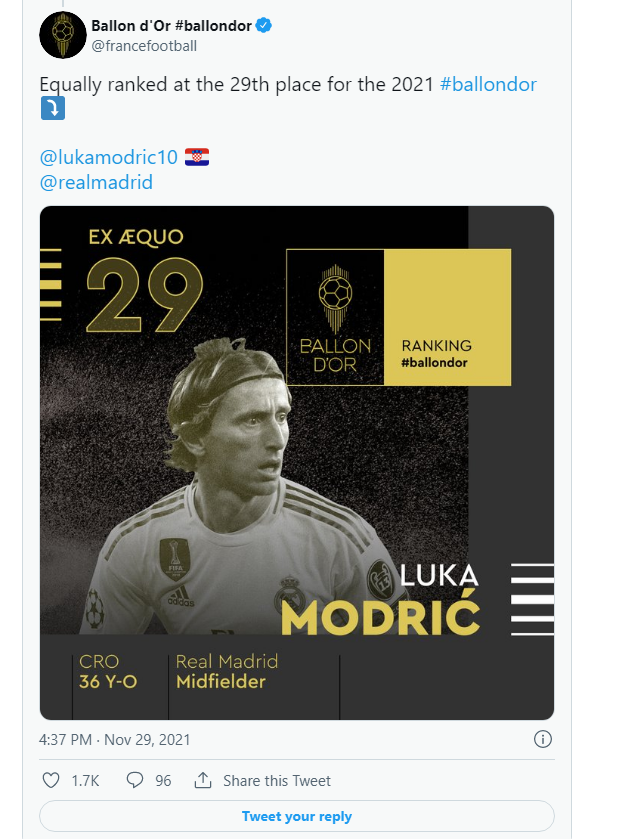This screenshot has height=839, width=639.
Task: Open the Luka Modrić ranking image
Action: [x=296, y=463]
